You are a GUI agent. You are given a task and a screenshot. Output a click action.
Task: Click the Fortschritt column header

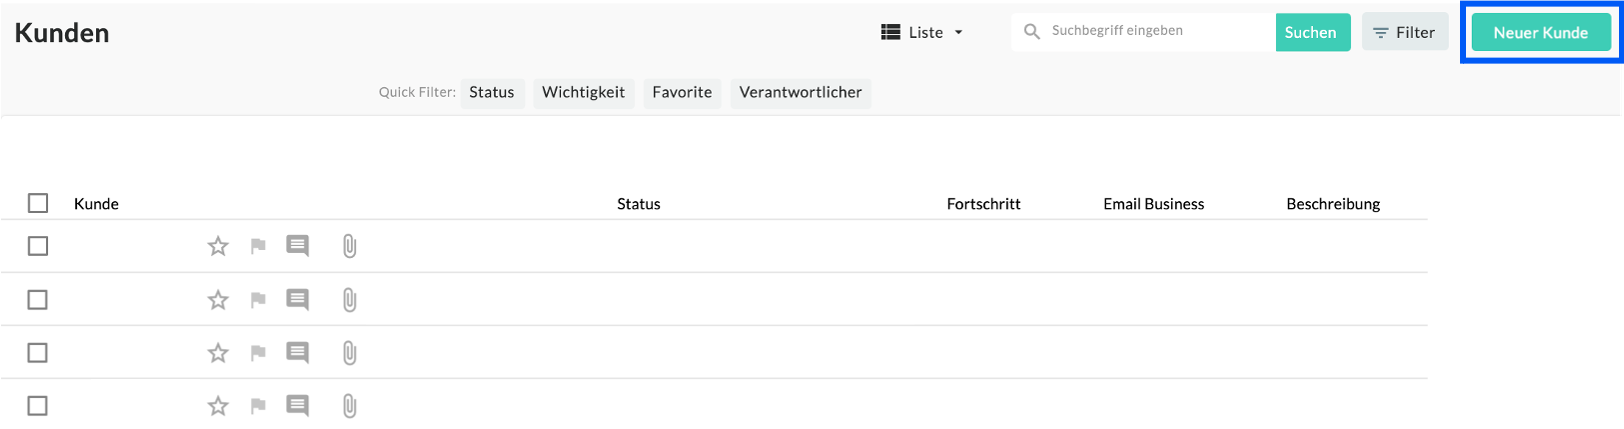(x=983, y=204)
